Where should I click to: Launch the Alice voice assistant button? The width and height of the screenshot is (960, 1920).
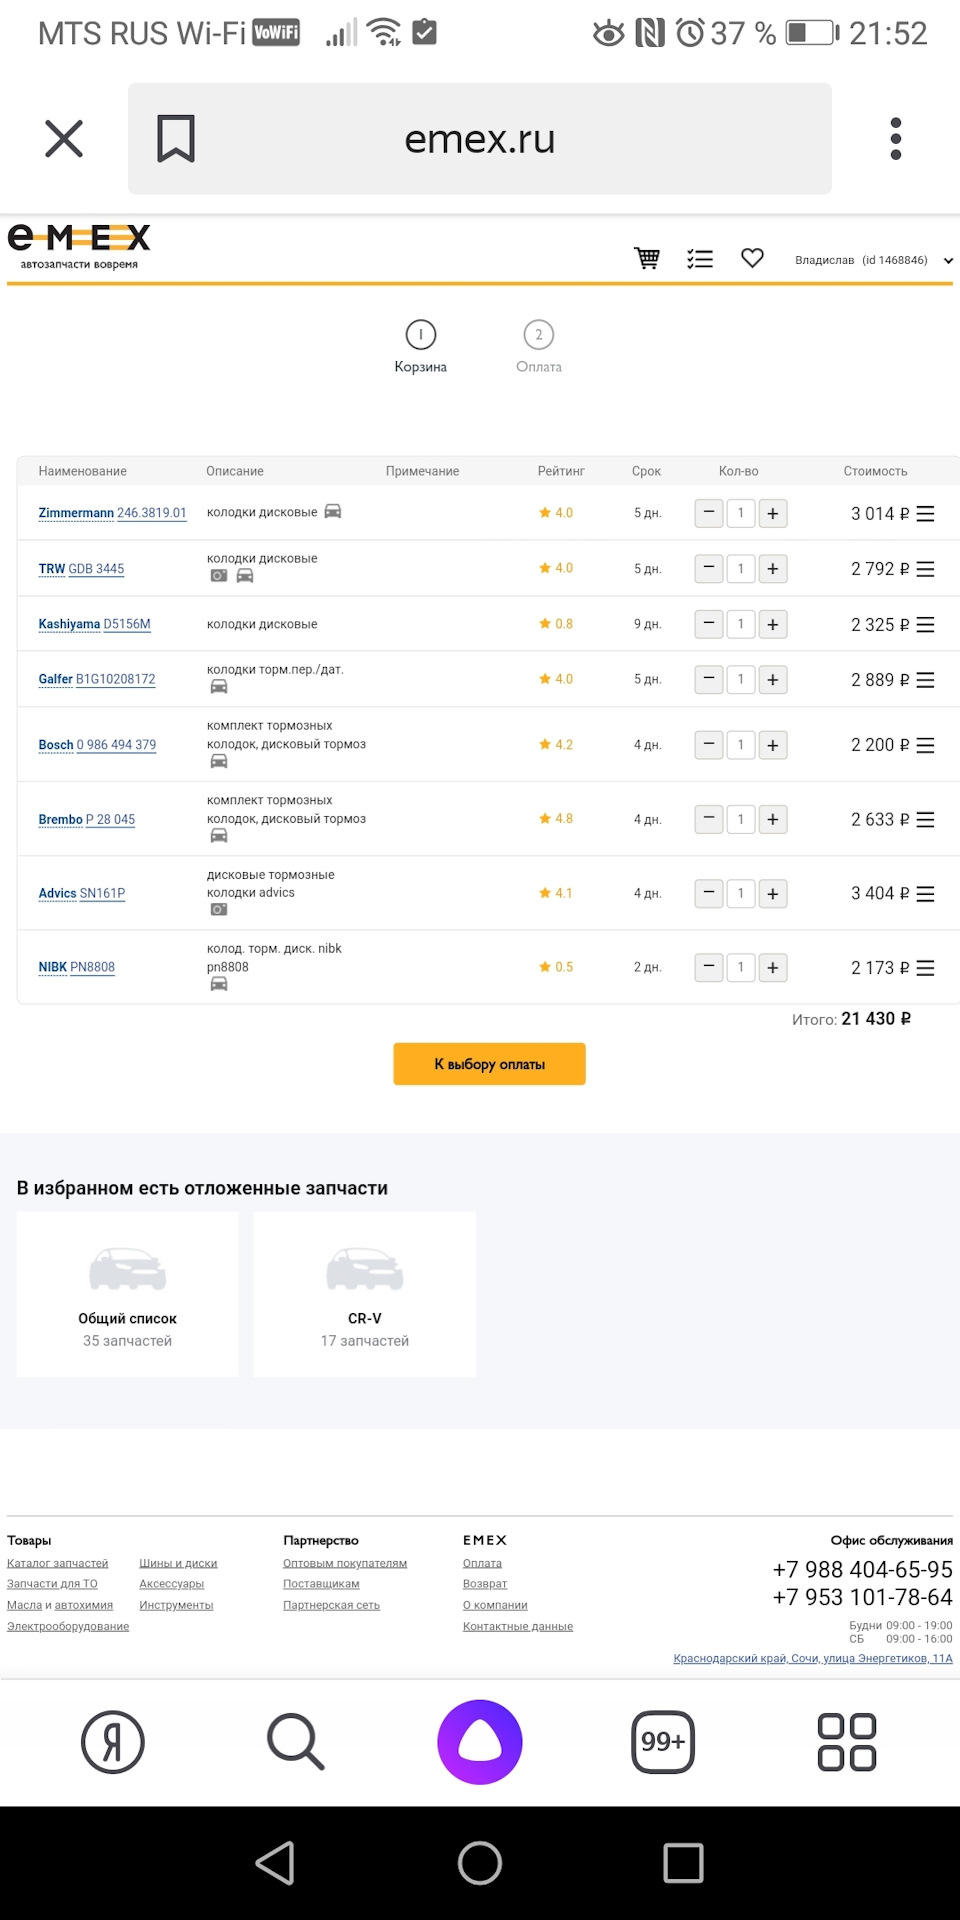pos(480,1742)
